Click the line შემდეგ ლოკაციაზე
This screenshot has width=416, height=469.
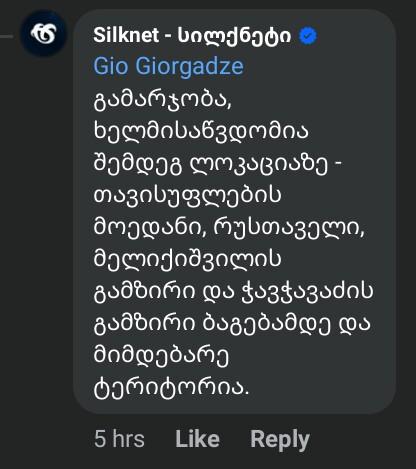(210, 164)
